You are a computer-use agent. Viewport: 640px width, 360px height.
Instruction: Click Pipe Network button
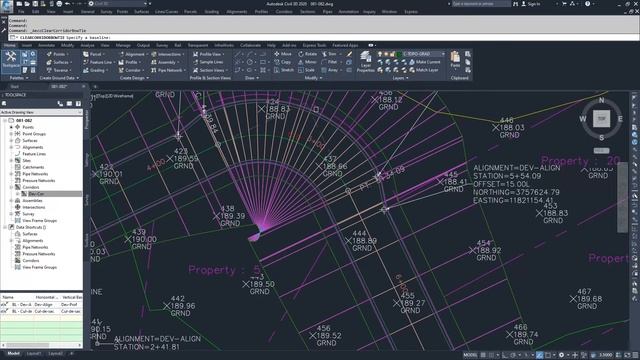[169, 70]
